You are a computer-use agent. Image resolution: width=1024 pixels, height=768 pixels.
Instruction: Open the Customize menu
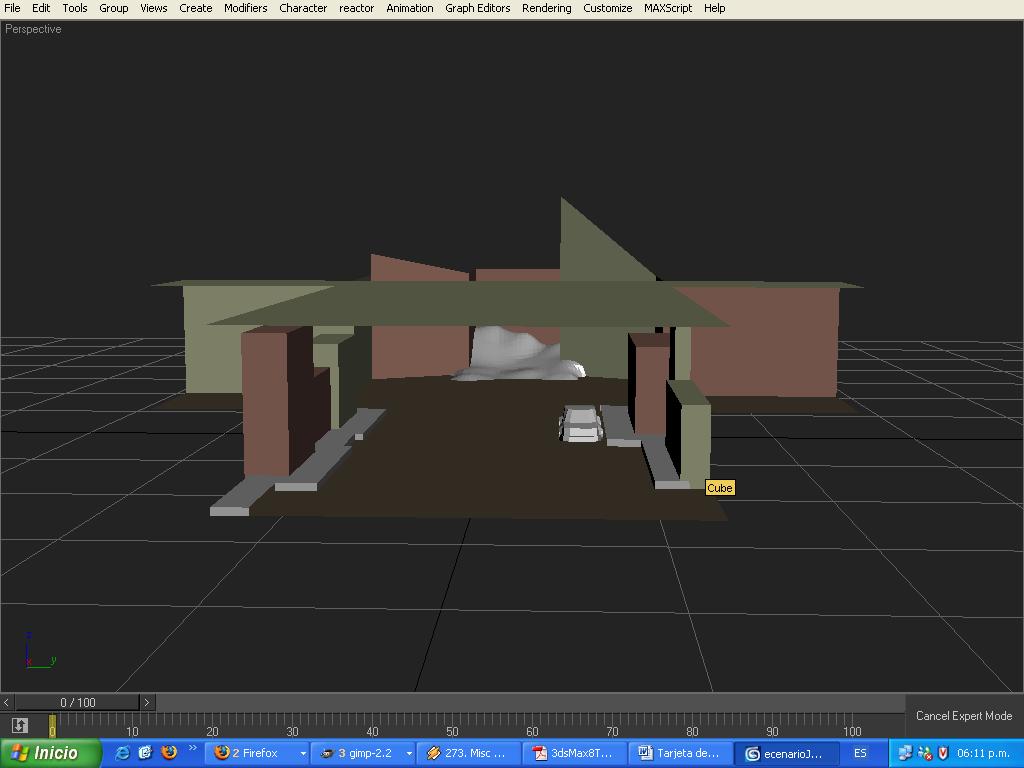(607, 8)
